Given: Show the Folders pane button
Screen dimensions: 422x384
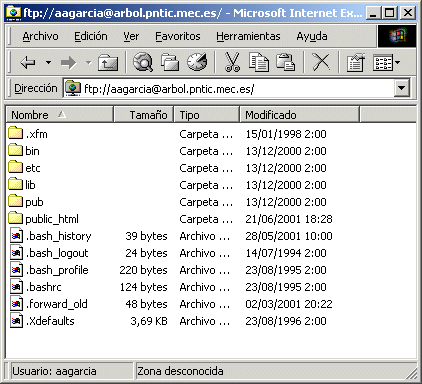Looking at the screenshot, I should [x=170, y=62].
